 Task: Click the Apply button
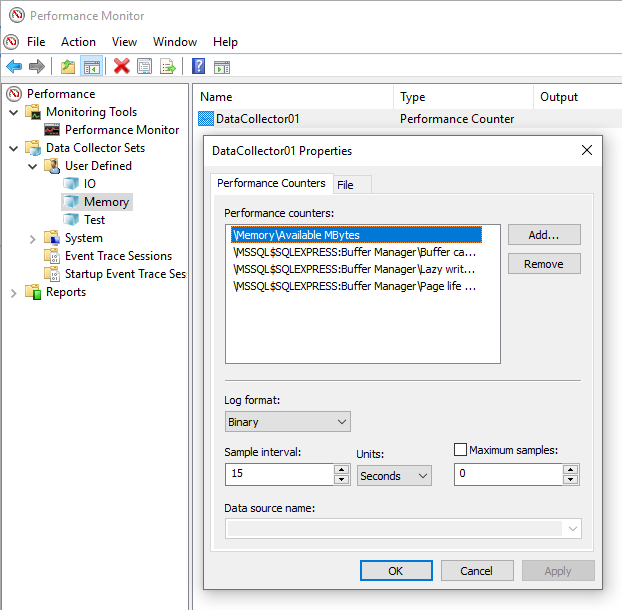[x=558, y=571]
